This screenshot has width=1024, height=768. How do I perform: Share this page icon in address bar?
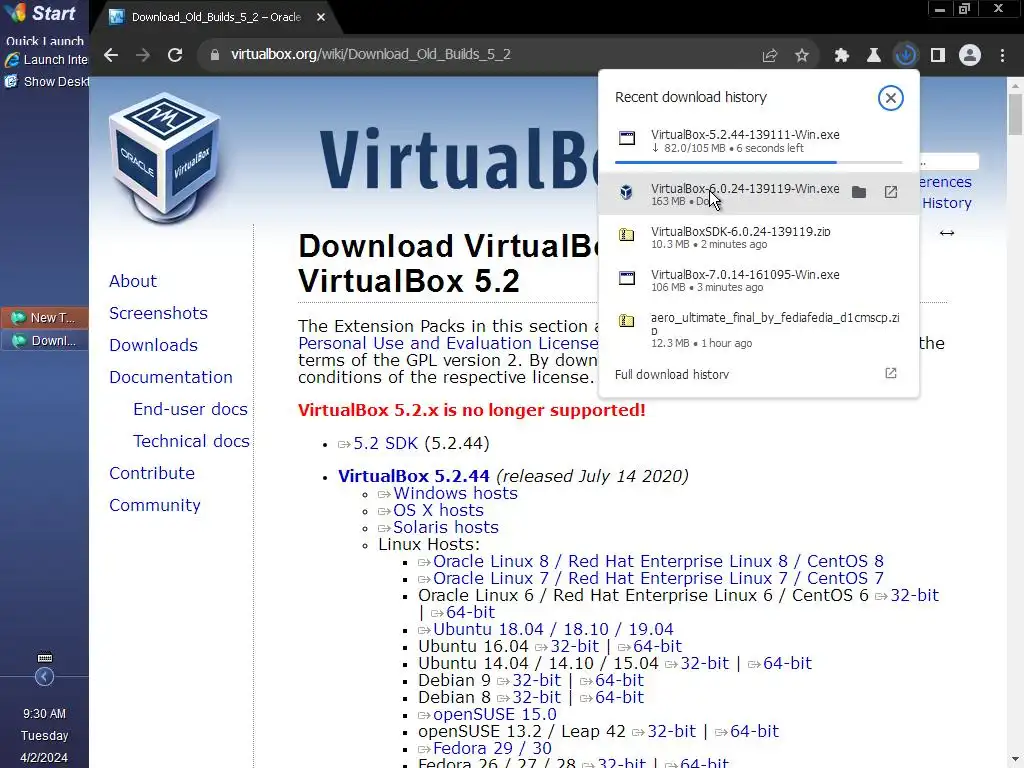770,56
